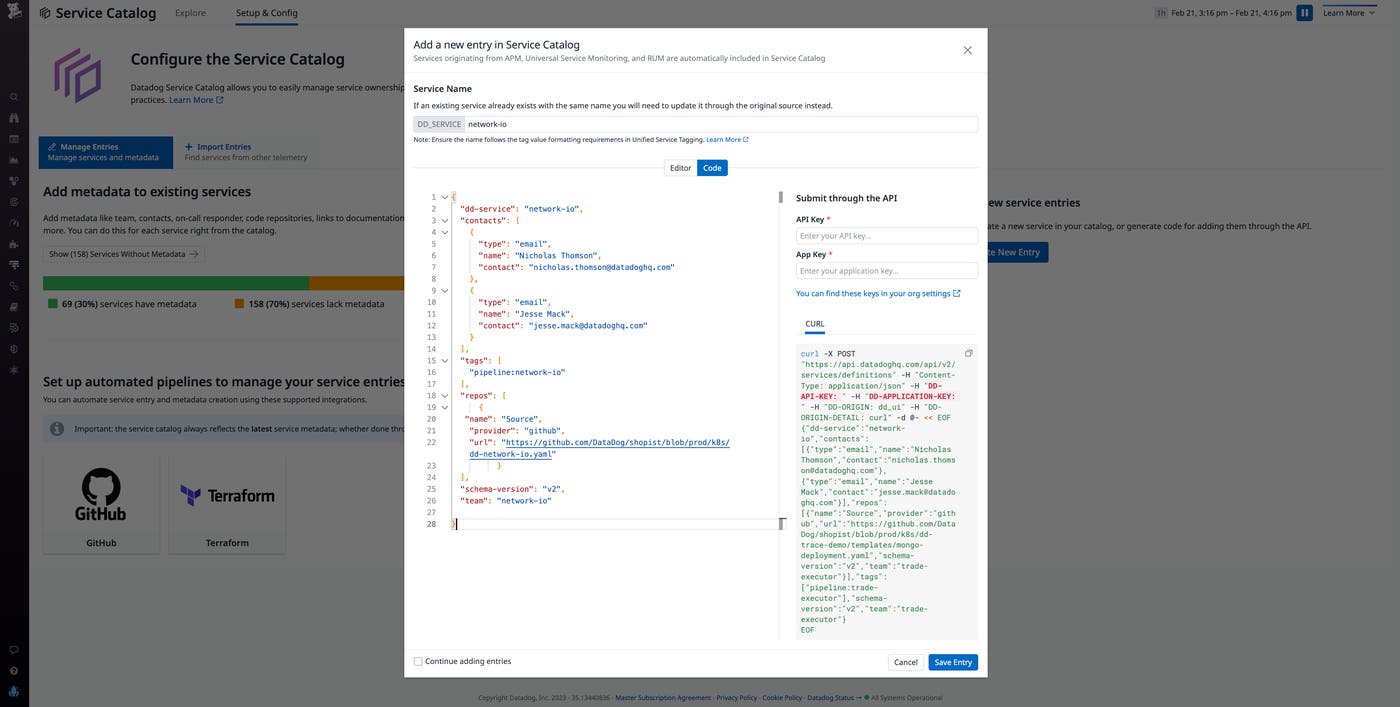Click inside the API Key input field
Image resolution: width=1400 pixels, height=707 pixels.
(x=886, y=235)
